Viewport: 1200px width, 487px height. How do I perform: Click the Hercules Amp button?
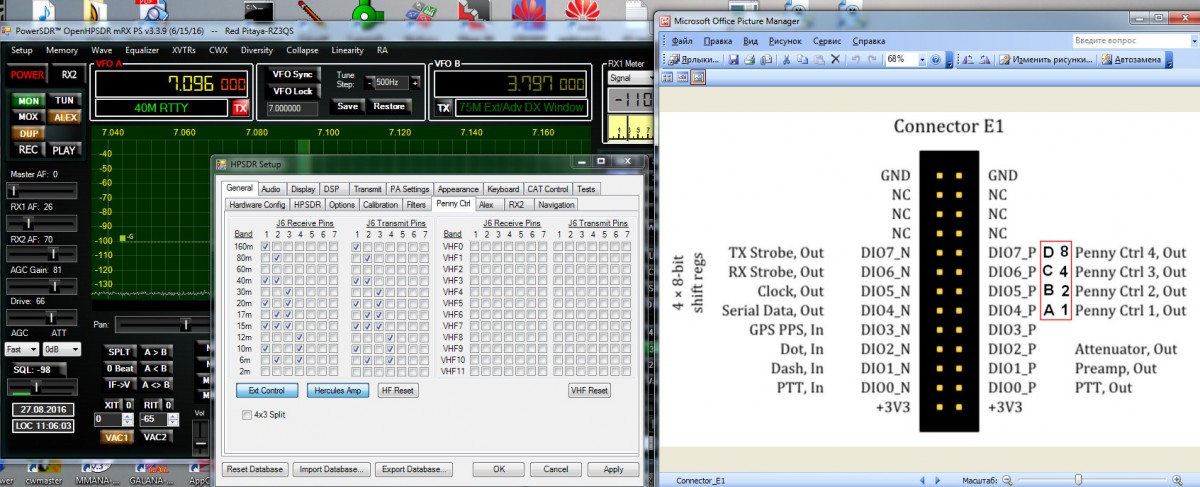(339, 390)
